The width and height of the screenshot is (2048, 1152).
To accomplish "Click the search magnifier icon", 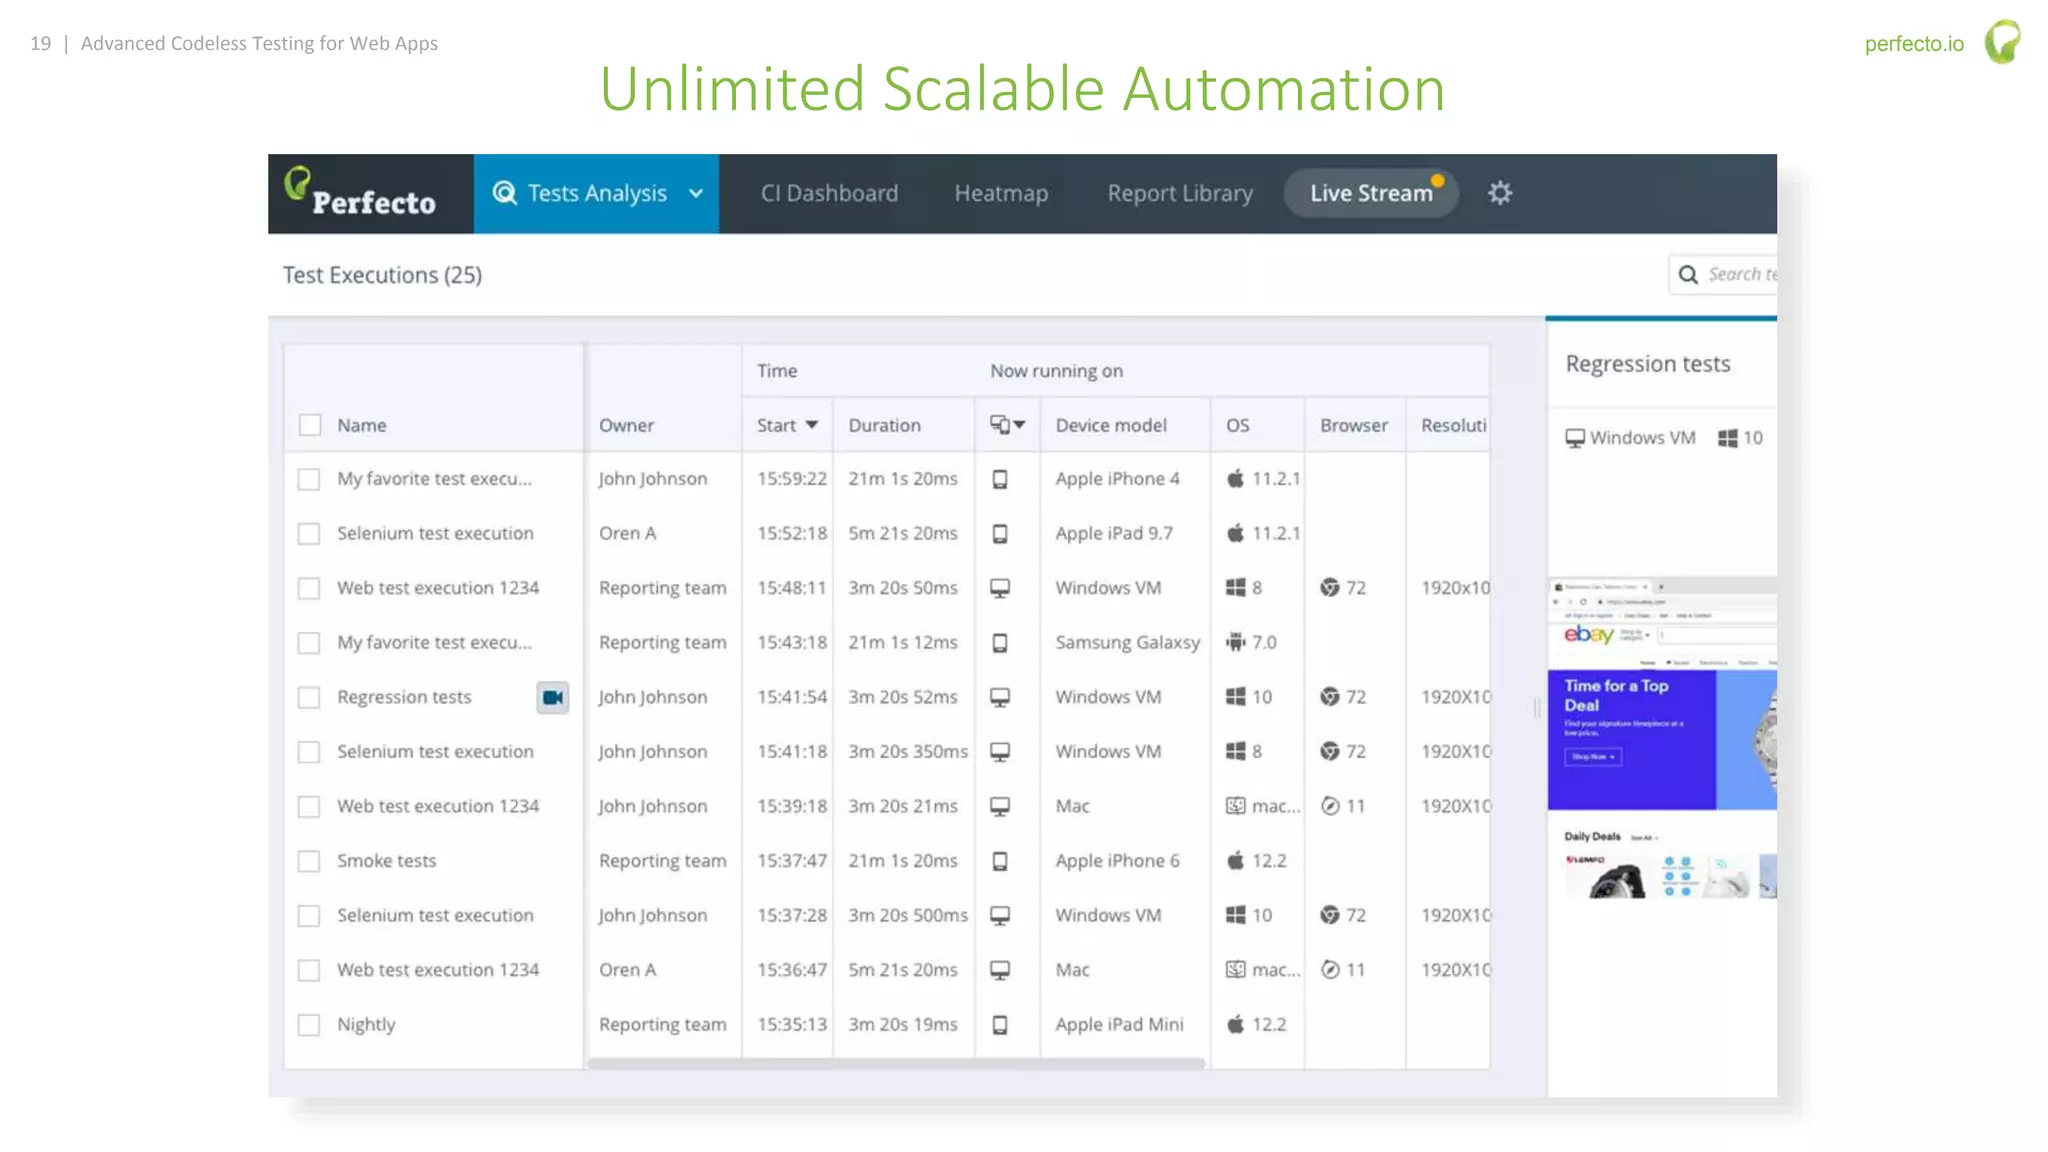I will click(x=1688, y=274).
